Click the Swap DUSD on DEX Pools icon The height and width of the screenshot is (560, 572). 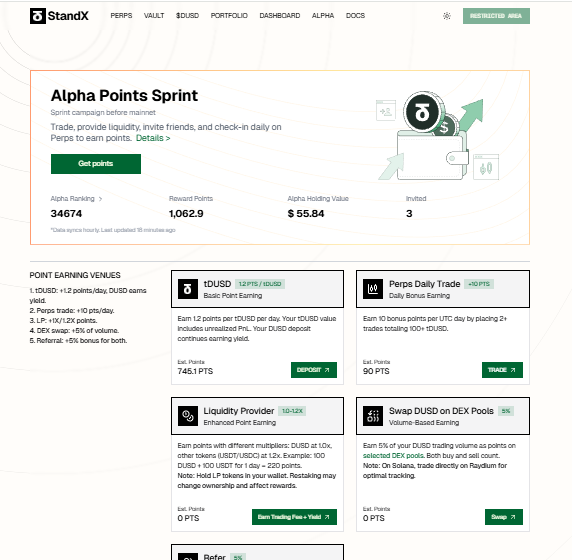coord(373,416)
